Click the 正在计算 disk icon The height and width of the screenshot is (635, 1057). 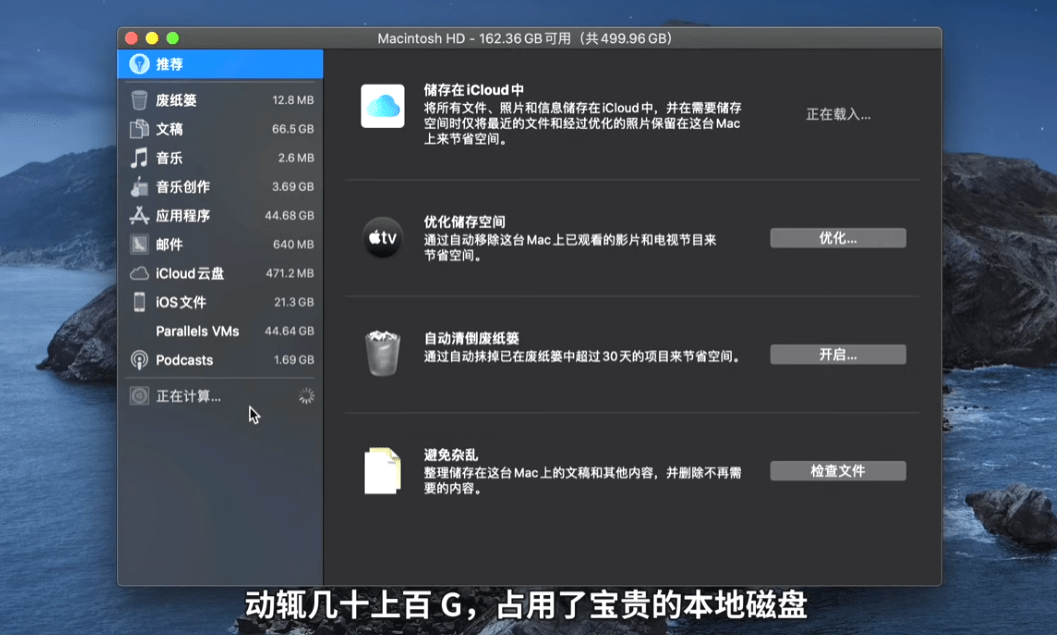(x=139, y=396)
